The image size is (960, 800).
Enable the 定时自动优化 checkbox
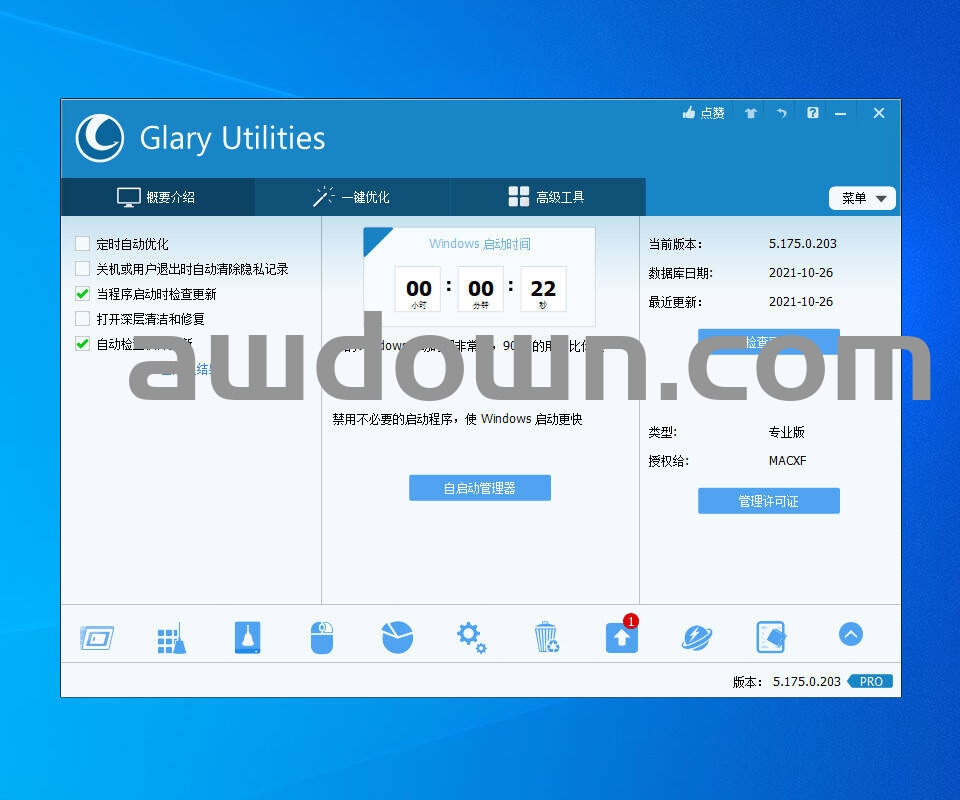83,244
